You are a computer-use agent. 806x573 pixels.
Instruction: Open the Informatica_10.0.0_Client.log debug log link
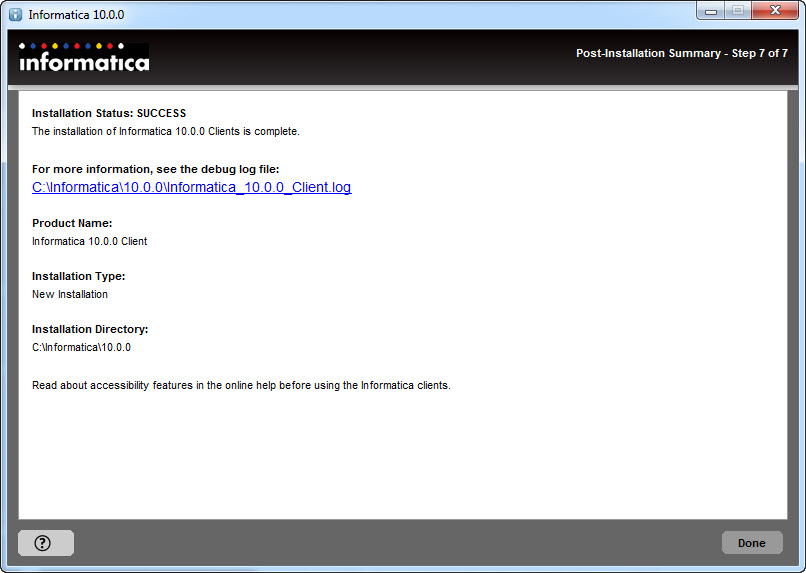(x=191, y=187)
